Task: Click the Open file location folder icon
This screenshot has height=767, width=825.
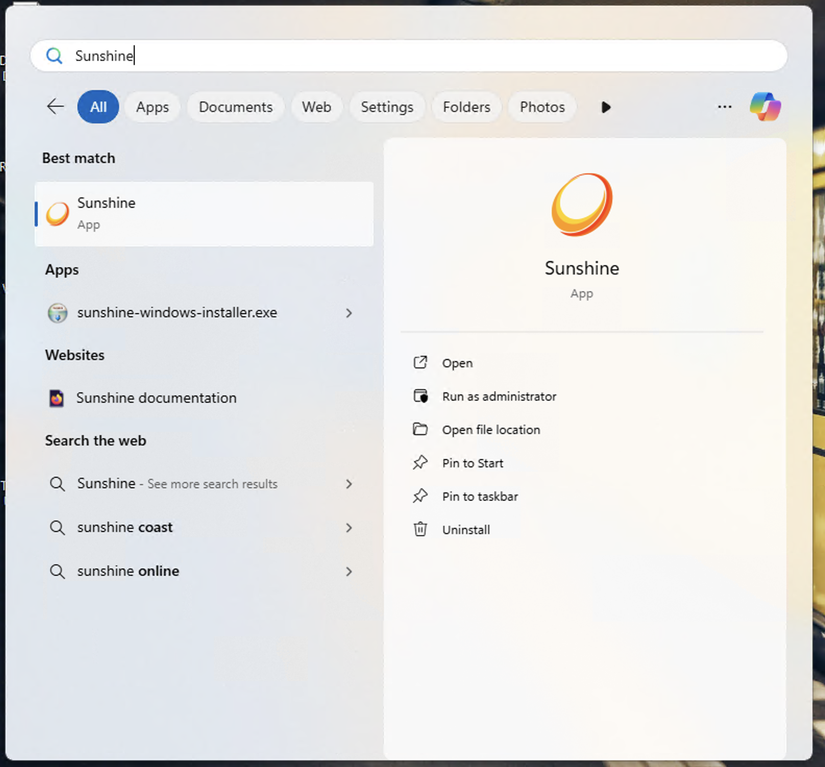Action: (421, 430)
